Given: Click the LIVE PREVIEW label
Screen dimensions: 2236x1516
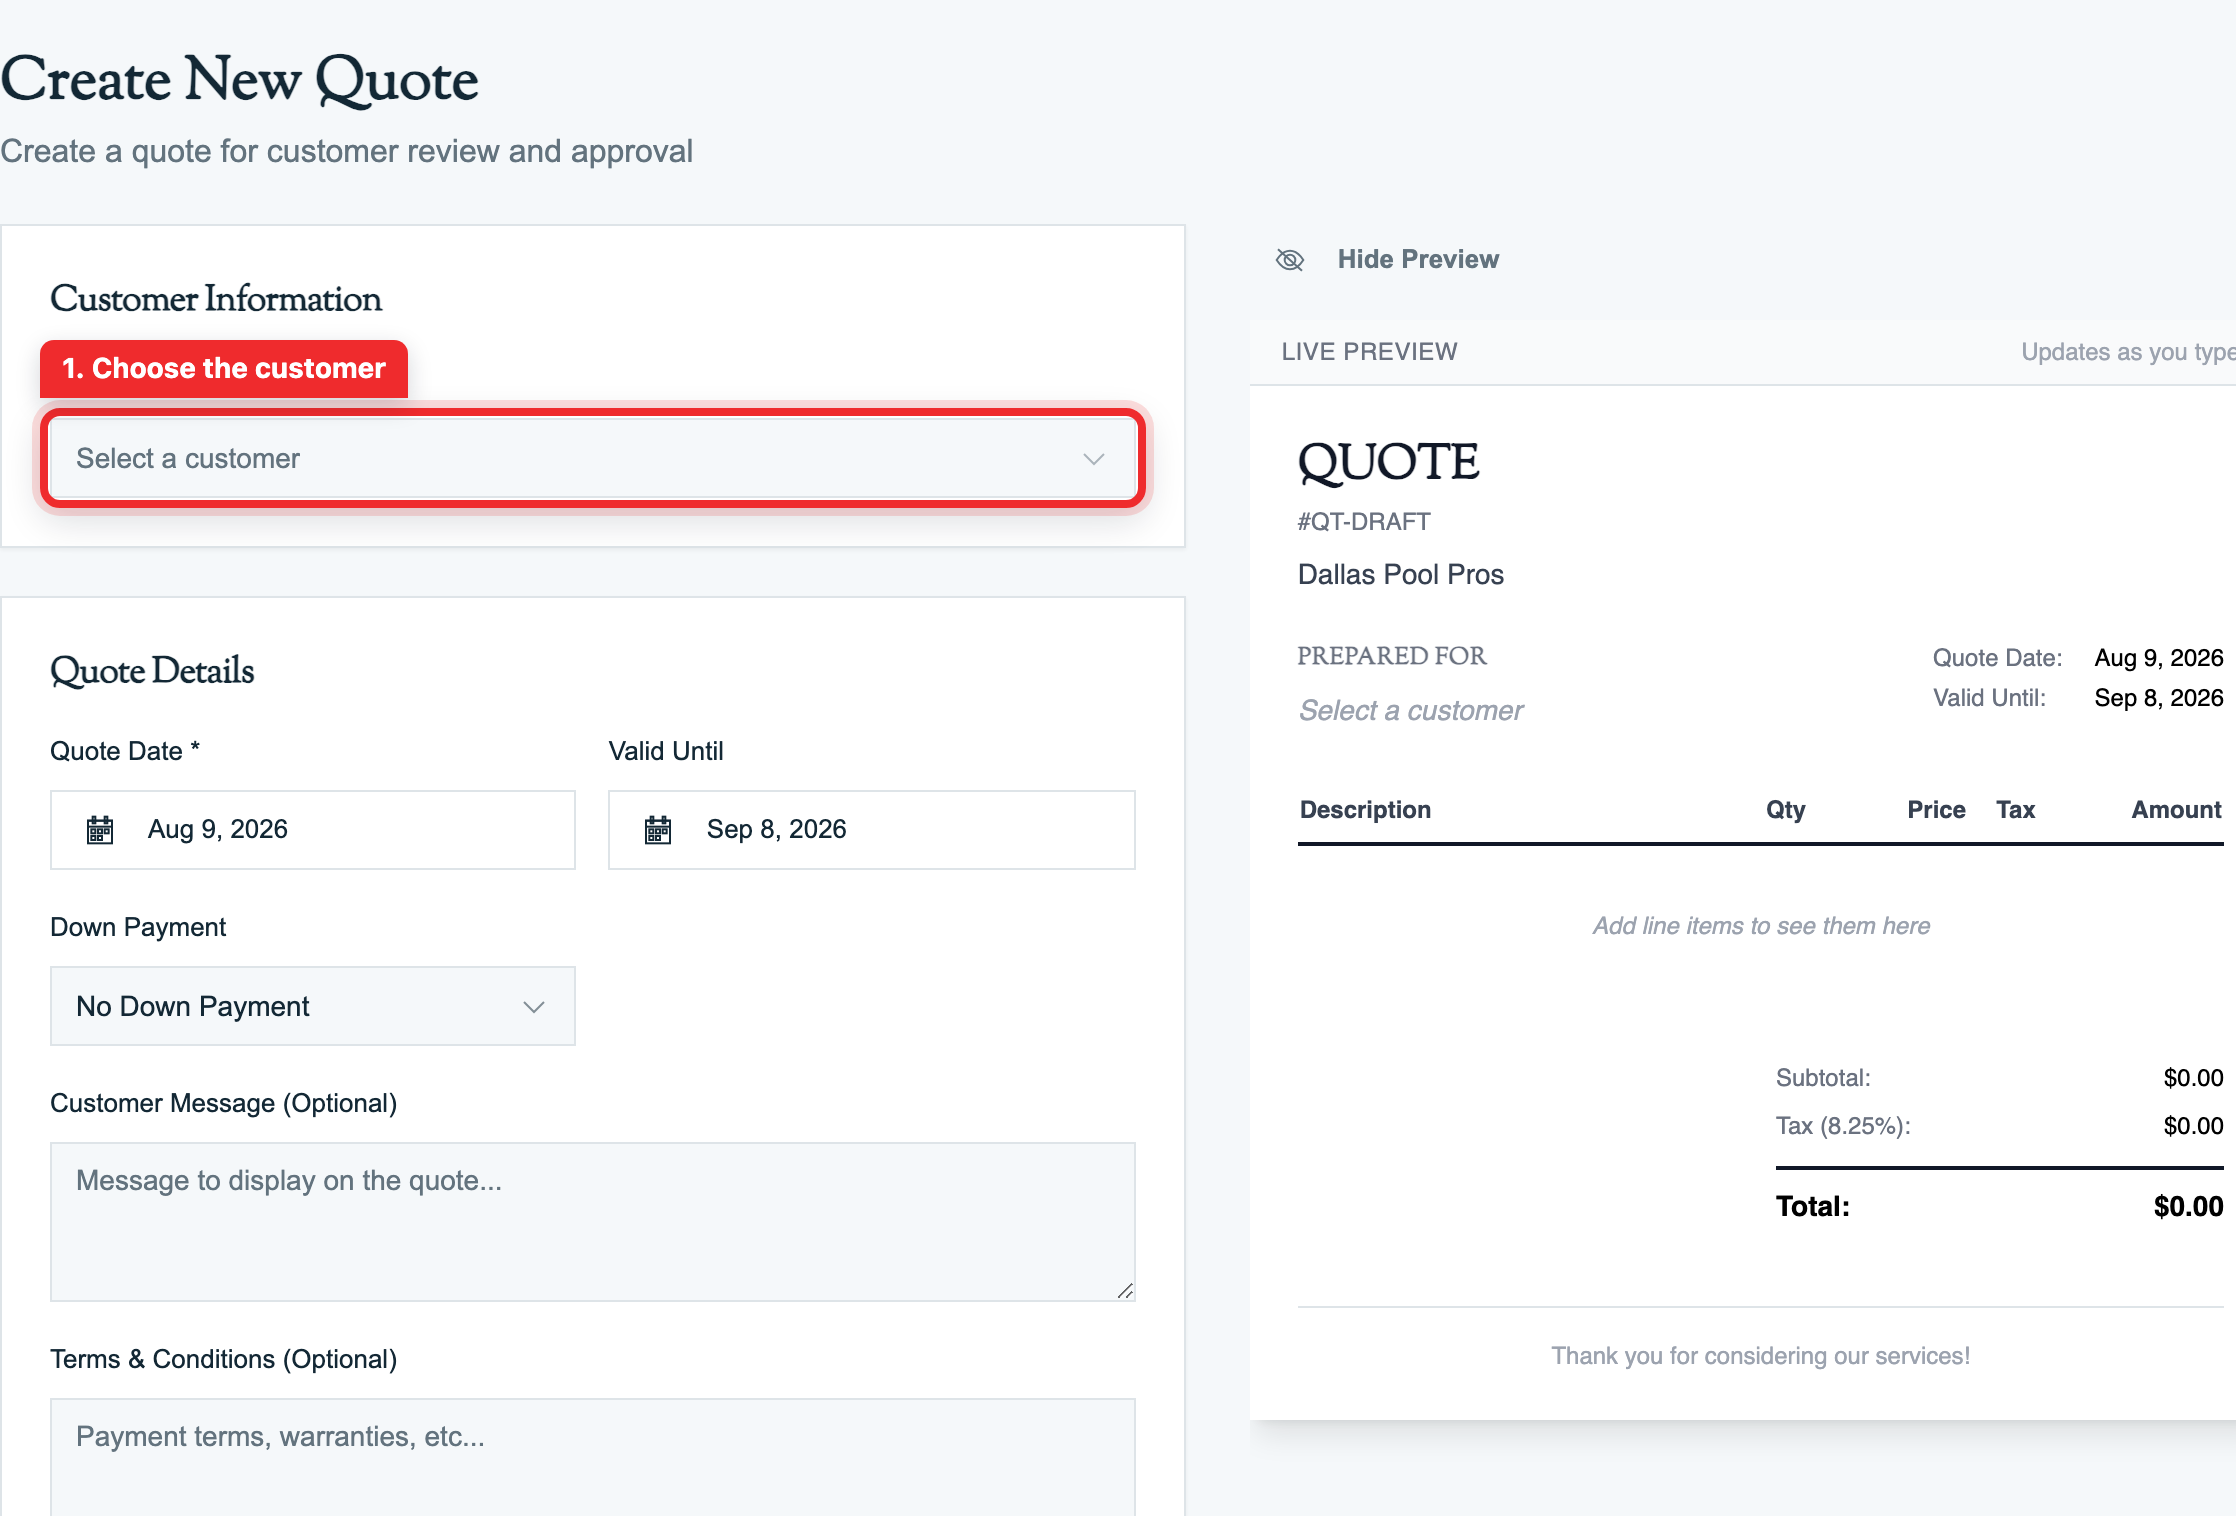Looking at the screenshot, I should [x=1369, y=351].
